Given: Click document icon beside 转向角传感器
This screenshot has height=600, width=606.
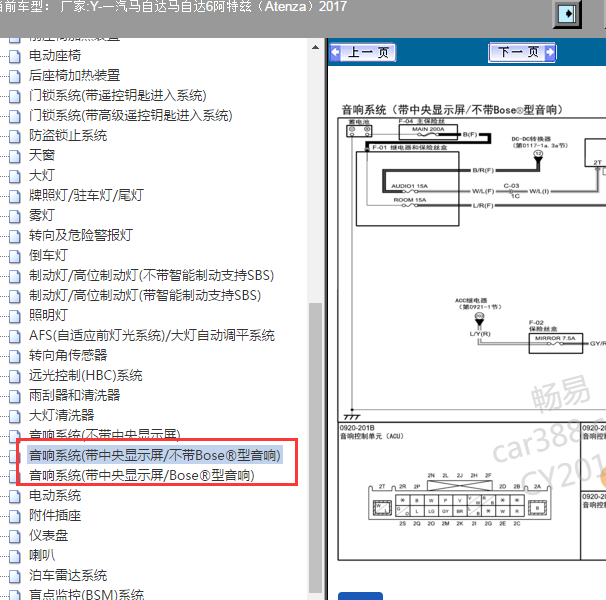Looking at the screenshot, I should (15, 356).
